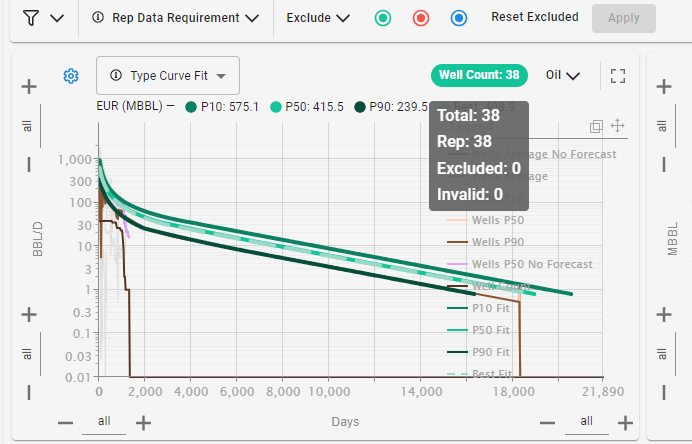Click the Days x-axis label
Viewport: 692px width, 444px height.
[x=345, y=422]
